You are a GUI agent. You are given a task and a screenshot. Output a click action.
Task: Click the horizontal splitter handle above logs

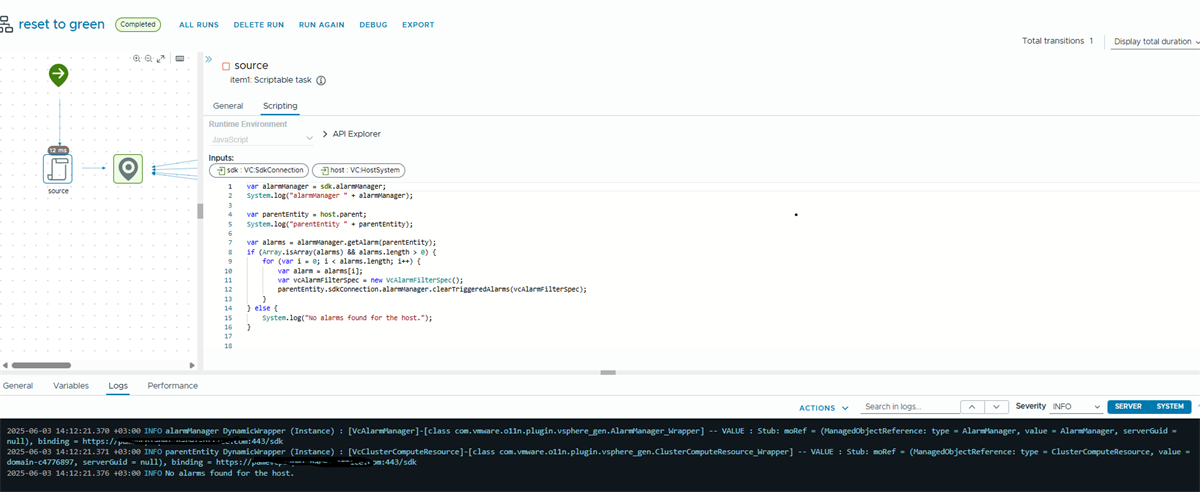coord(607,372)
